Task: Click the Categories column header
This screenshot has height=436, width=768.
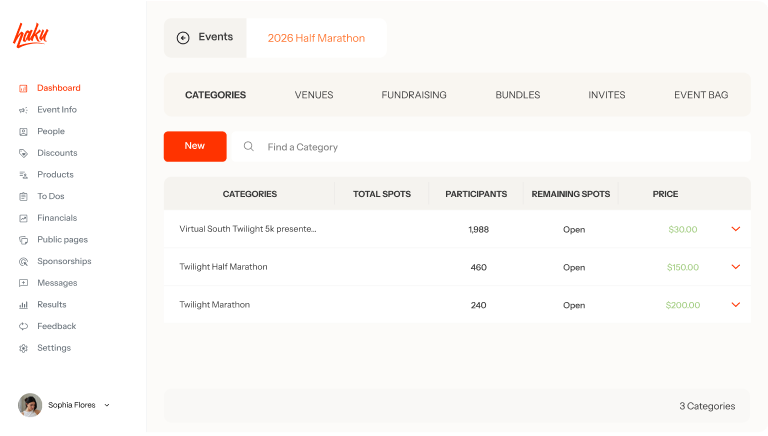Action: click(x=250, y=194)
